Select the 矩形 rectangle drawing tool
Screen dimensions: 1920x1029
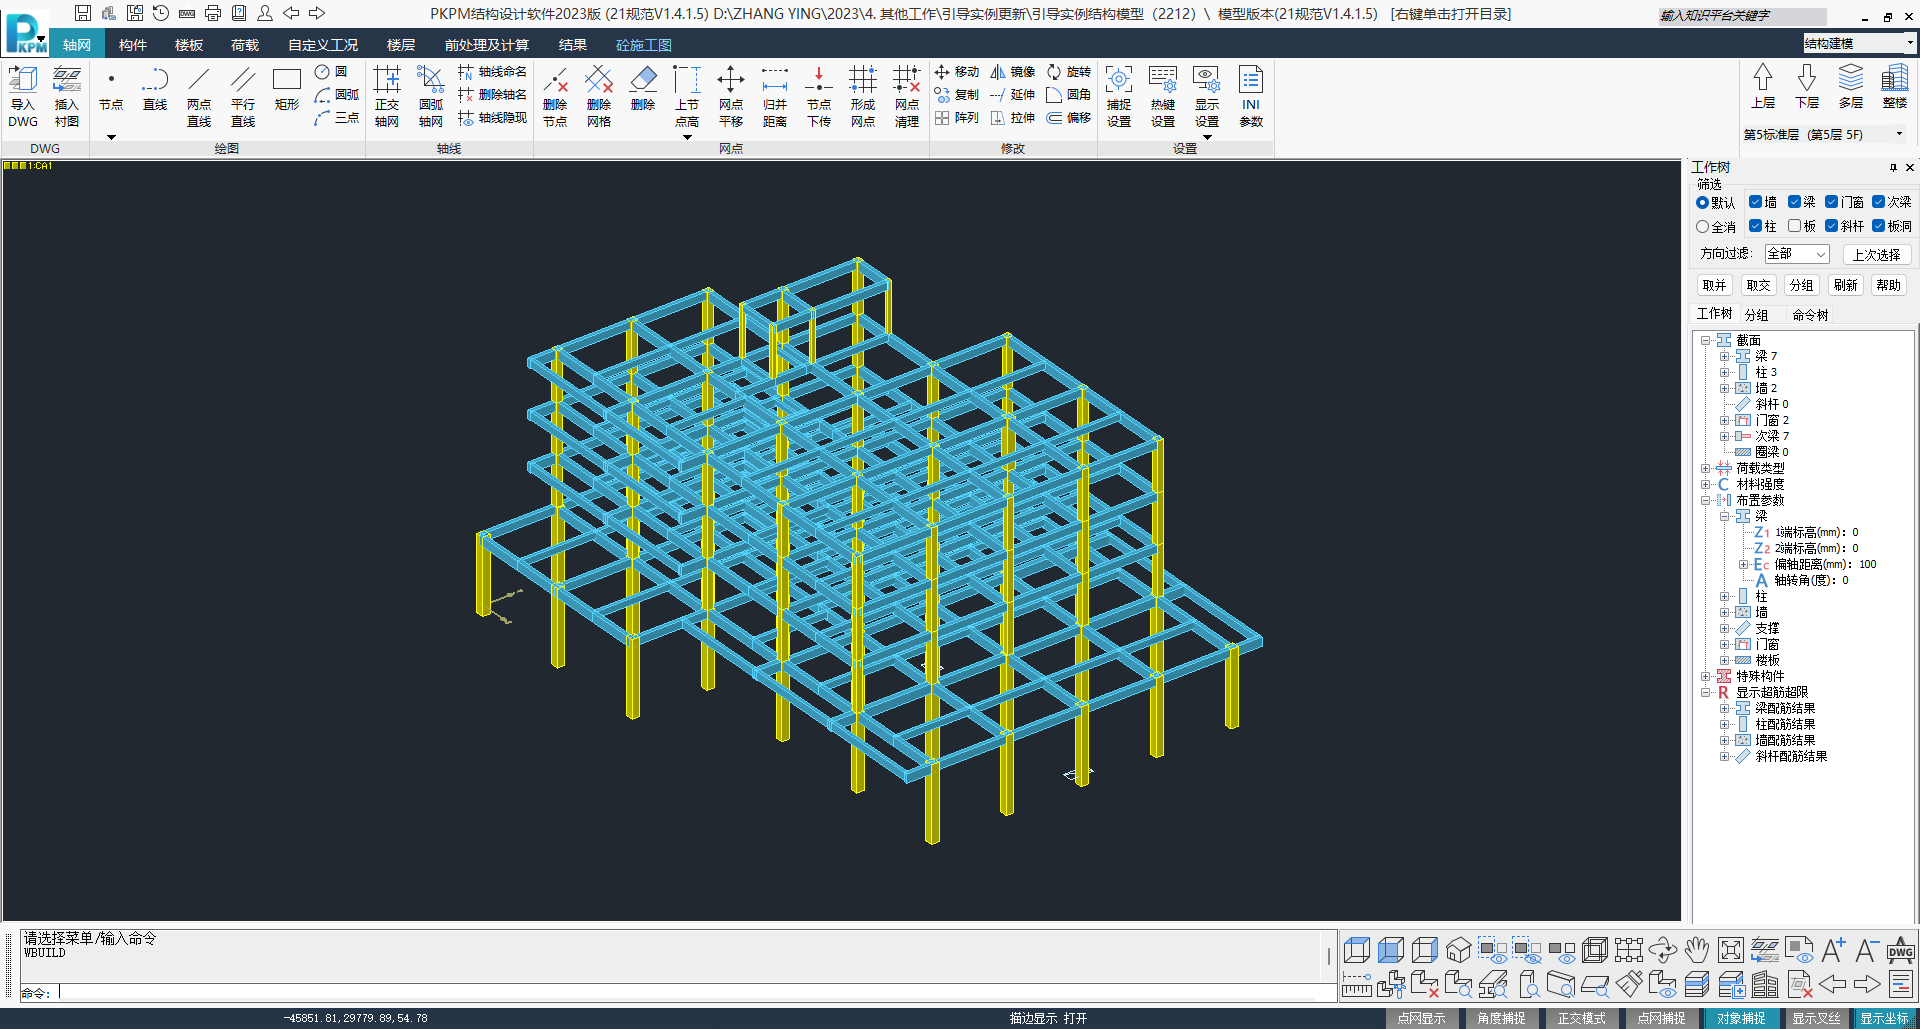click(x=287, y=88)
